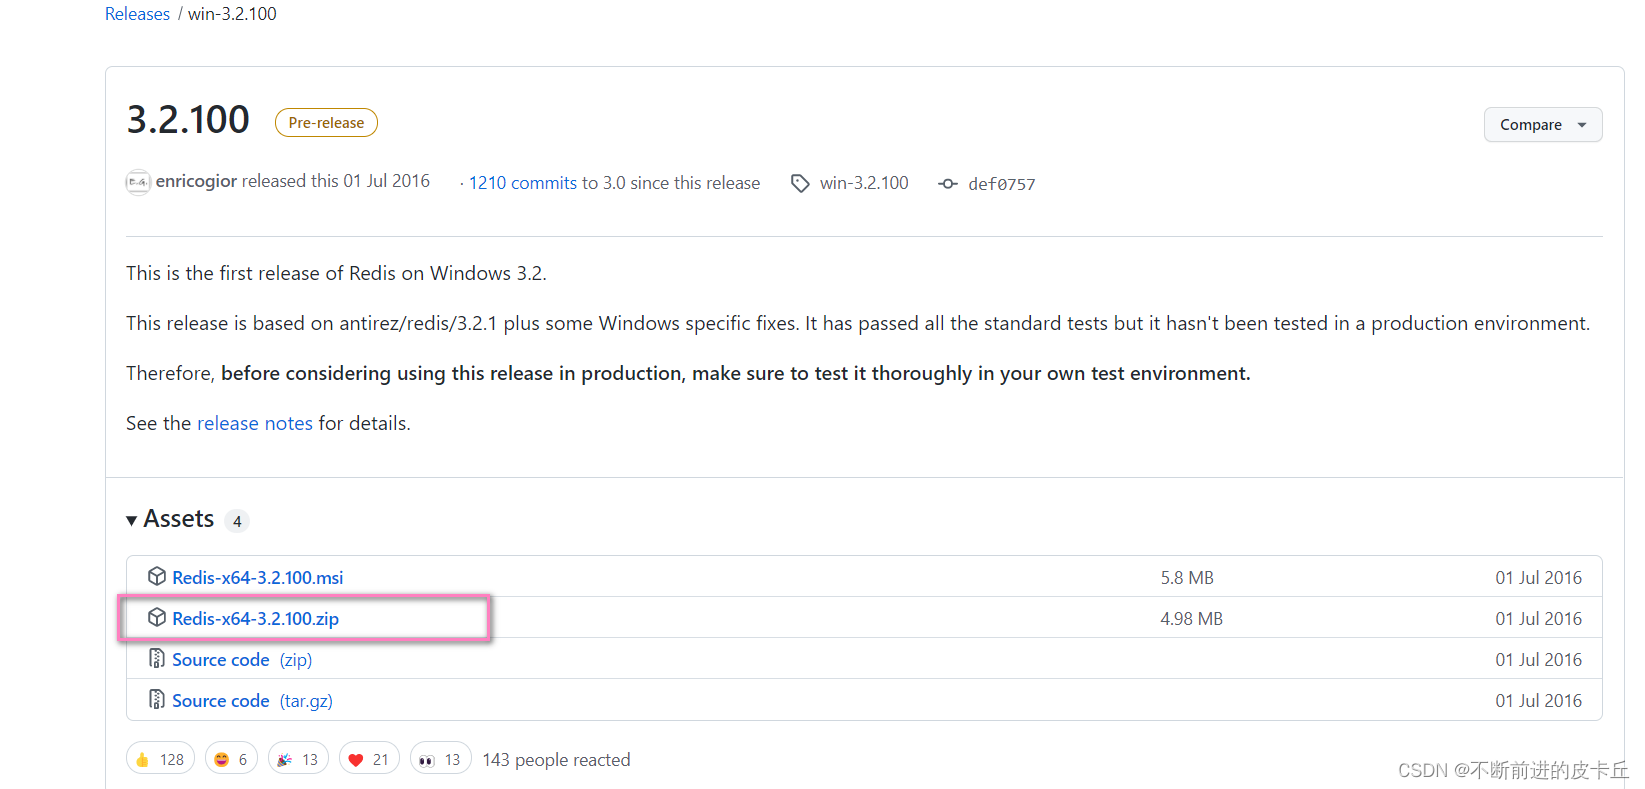Viewport: 1645px width, 789px height.
Task: Click the Assets count badge 4
Action: tap(237, 521)
